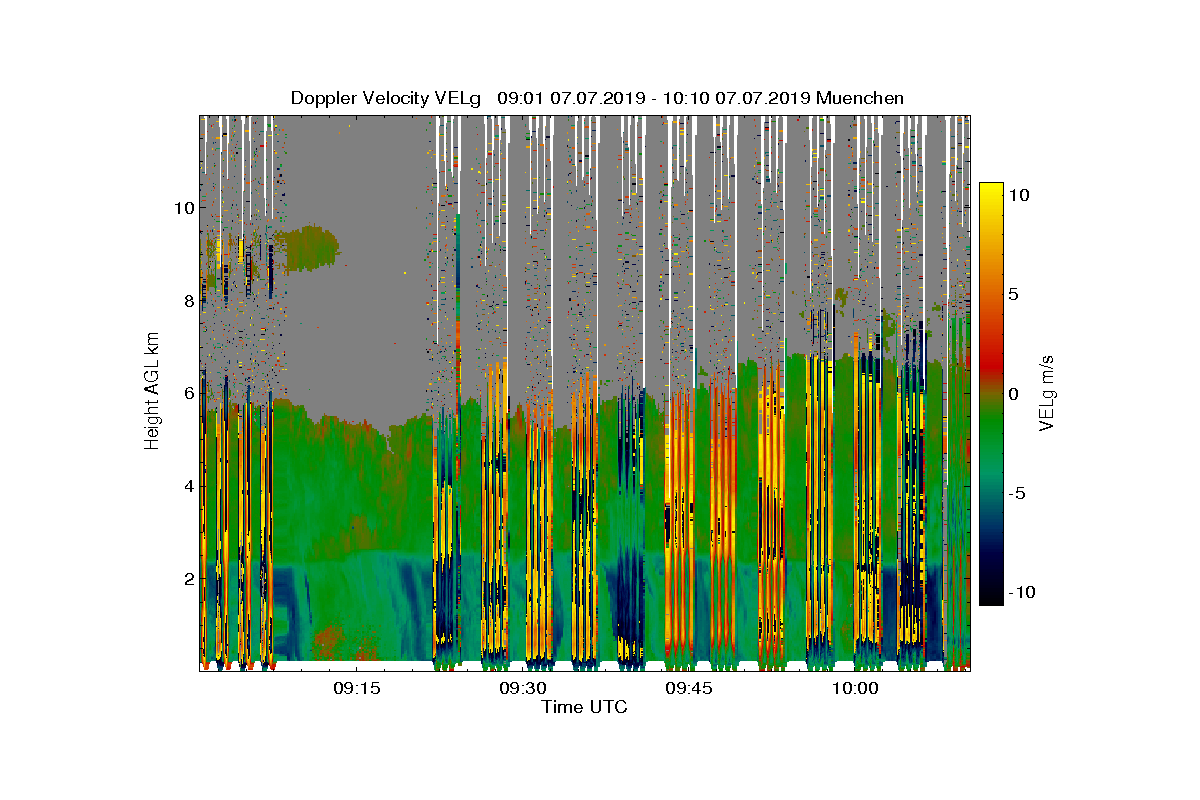Click the 'Height AGL km' axis label

click(x=152, y=390)
